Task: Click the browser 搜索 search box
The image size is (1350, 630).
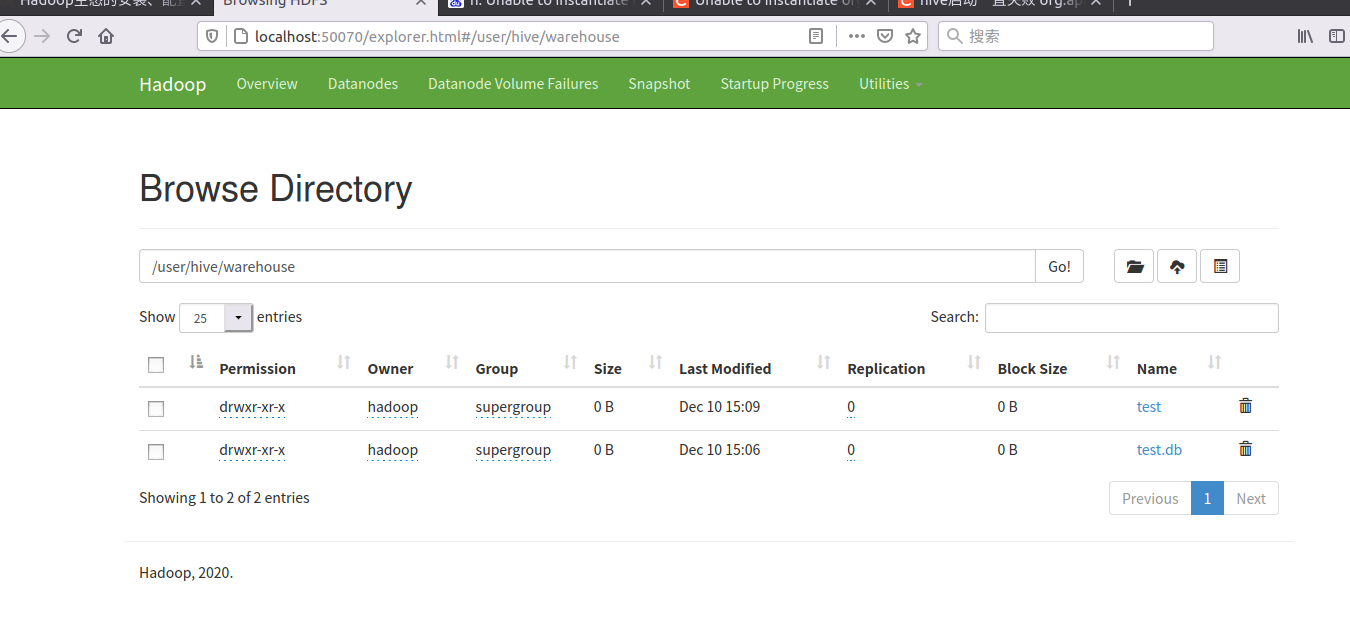Action: pyautogui.click(x=1076, y=36)
